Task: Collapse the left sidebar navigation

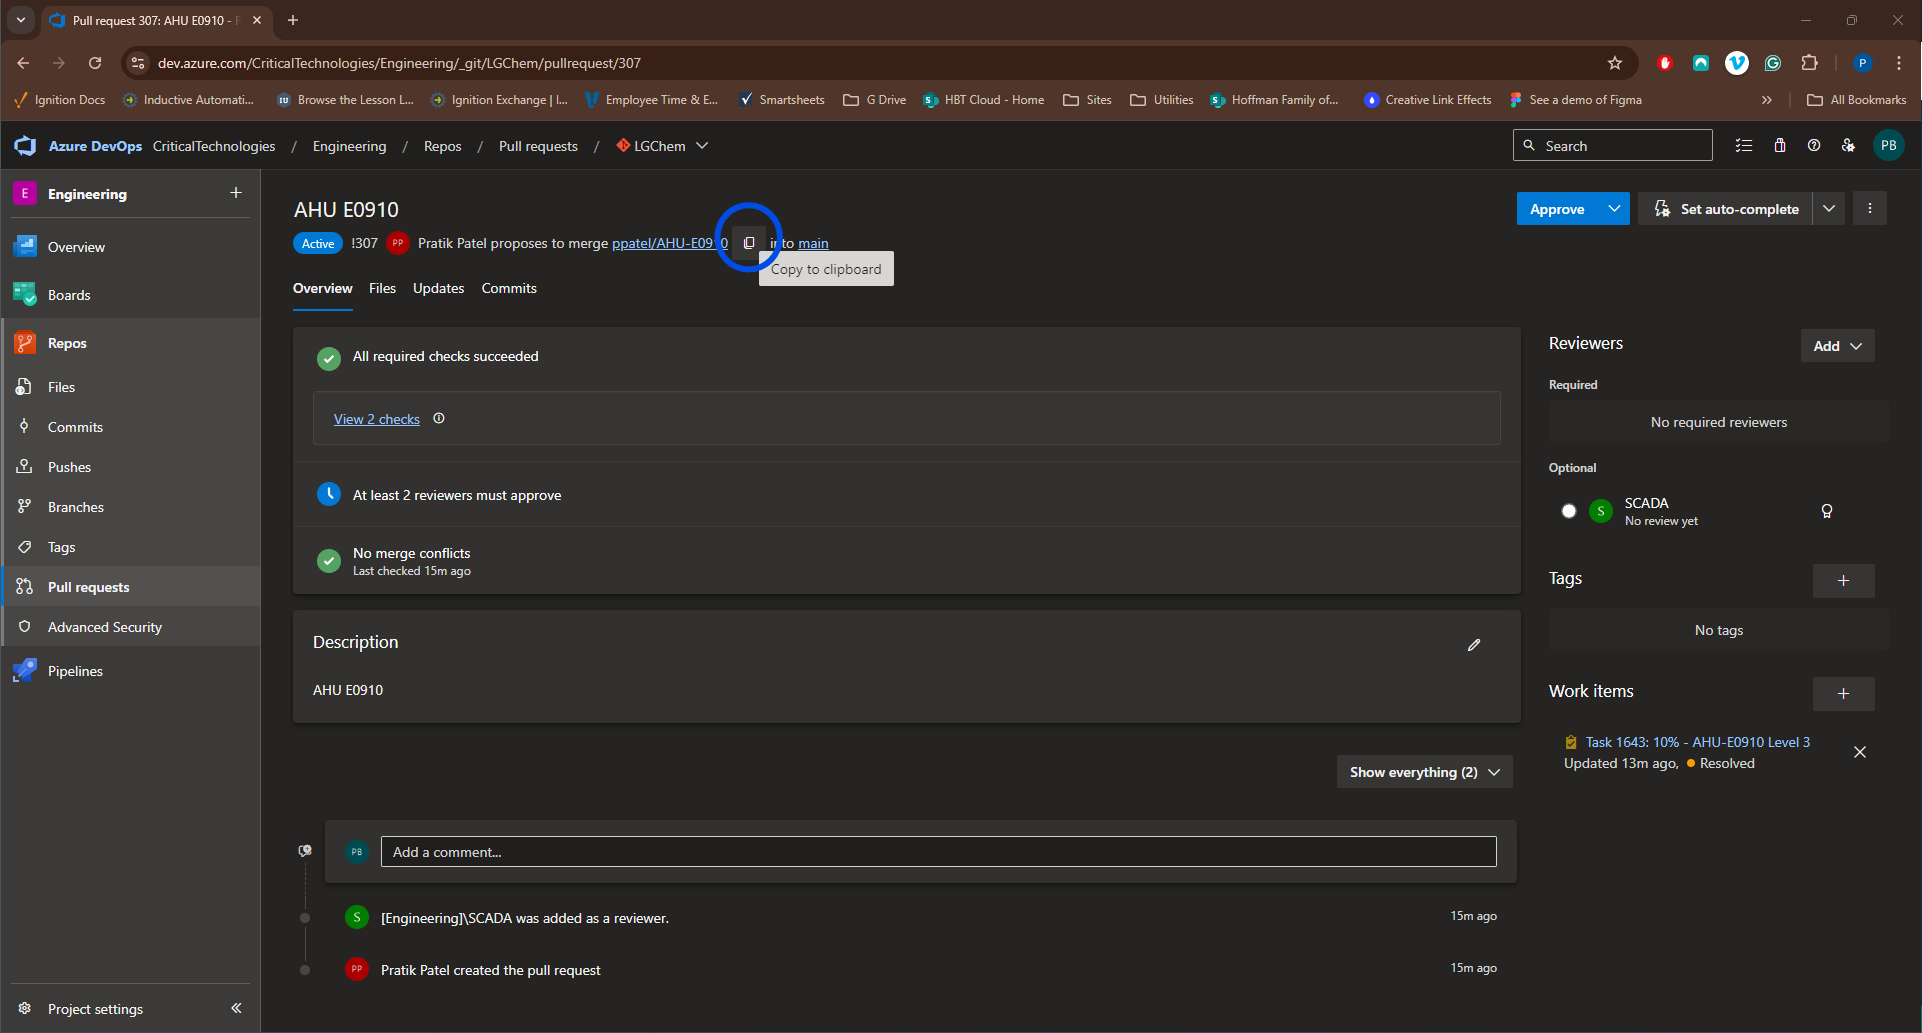Action: [236, 1008]
